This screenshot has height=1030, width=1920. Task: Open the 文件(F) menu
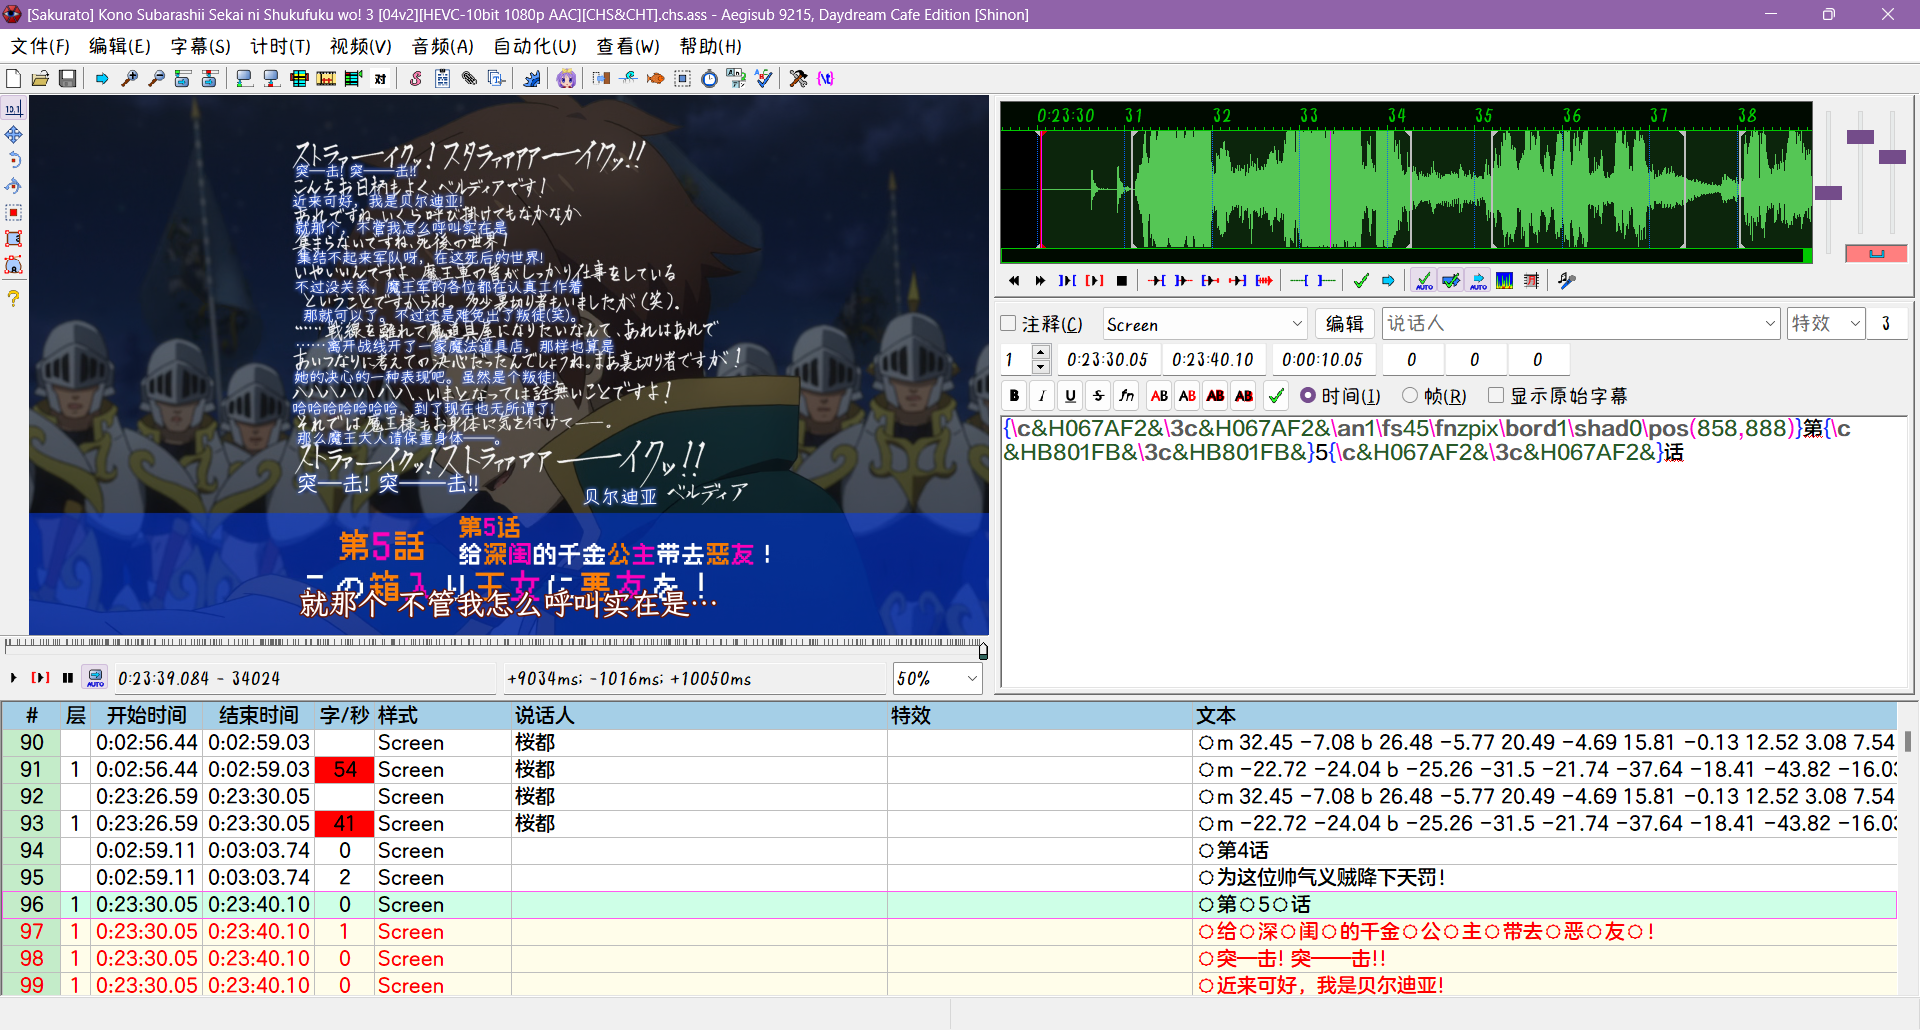[40, 47]
